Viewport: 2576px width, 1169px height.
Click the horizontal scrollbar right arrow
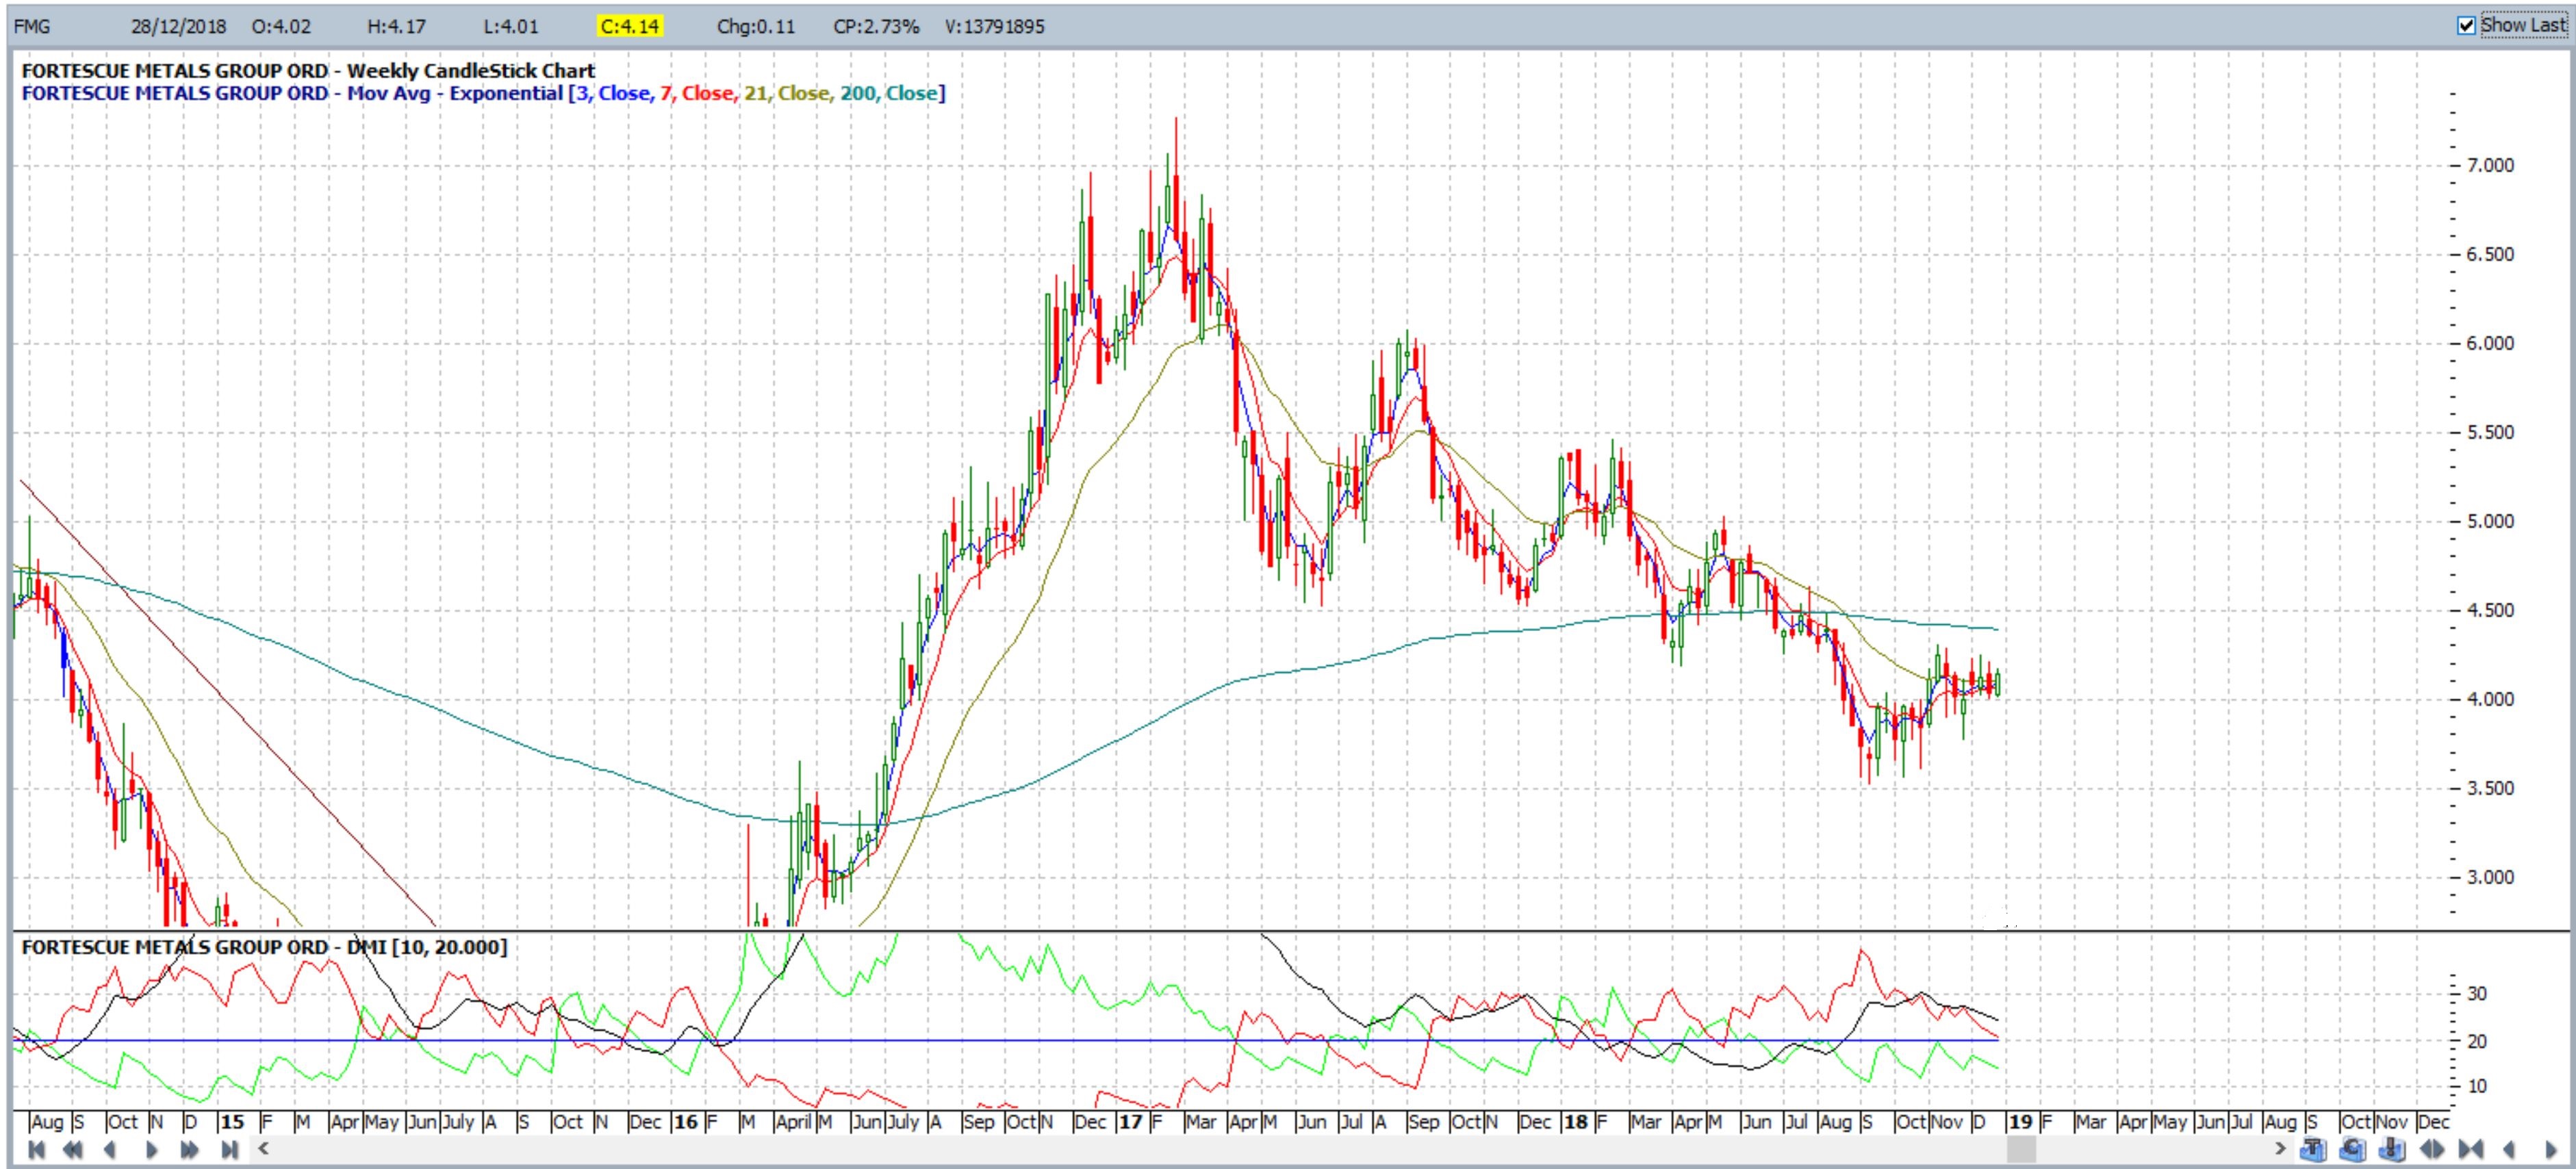[x=2281, y=1148]
